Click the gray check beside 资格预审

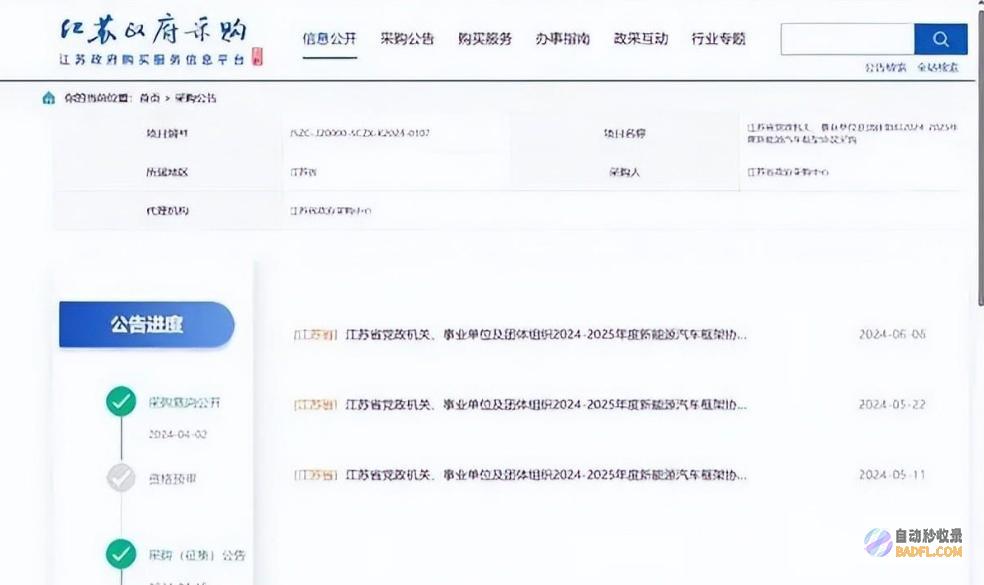point(121,478)
